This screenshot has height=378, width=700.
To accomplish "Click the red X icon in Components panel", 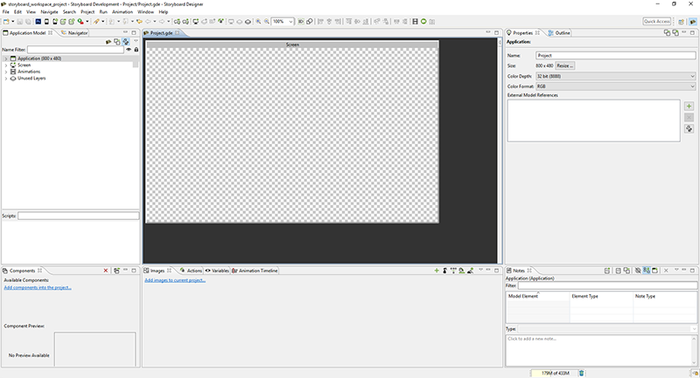I will pos(106,270).
